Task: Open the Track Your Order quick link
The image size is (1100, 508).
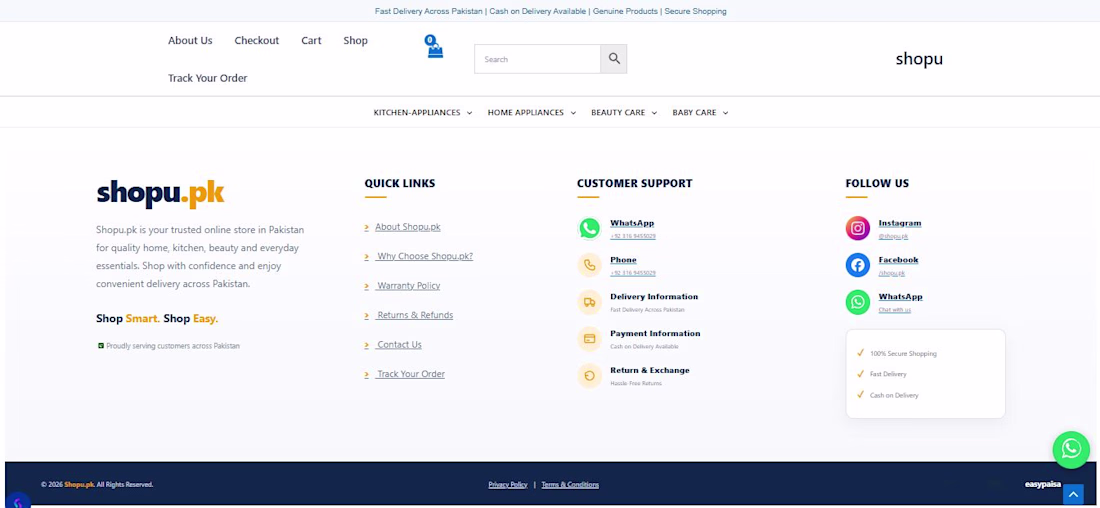Action: 410,374
